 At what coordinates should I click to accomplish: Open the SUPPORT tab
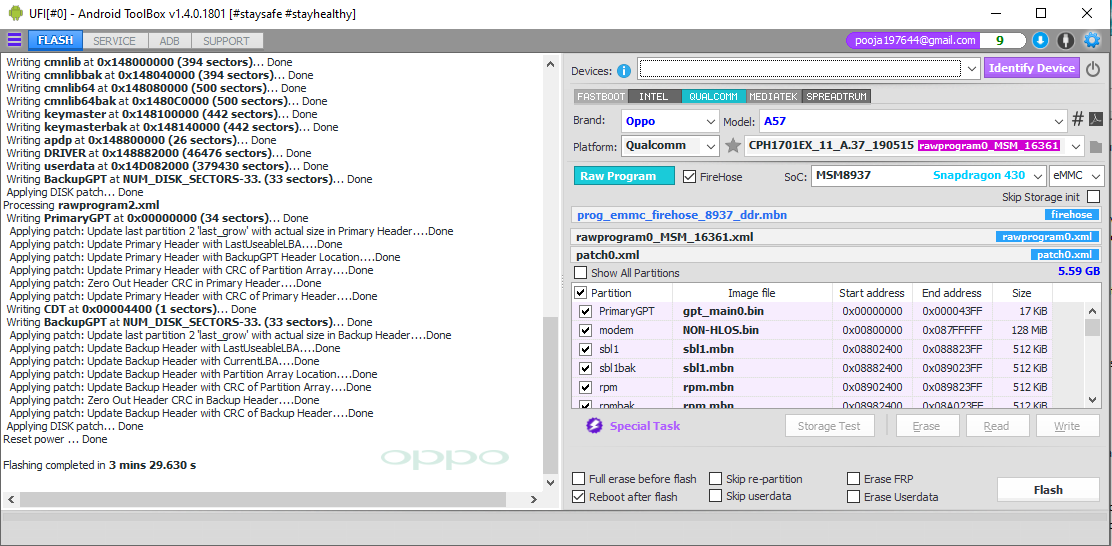(226, 41)
